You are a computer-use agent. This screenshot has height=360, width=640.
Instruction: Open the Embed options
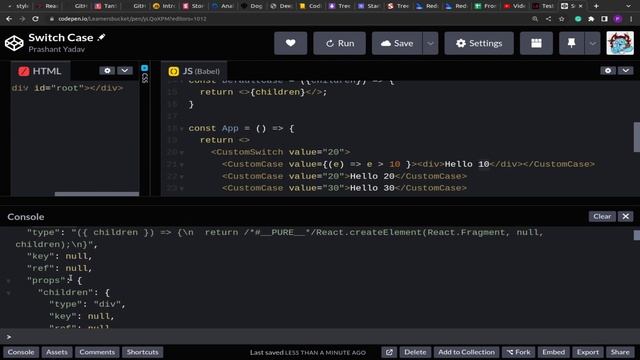click(554, 352)
